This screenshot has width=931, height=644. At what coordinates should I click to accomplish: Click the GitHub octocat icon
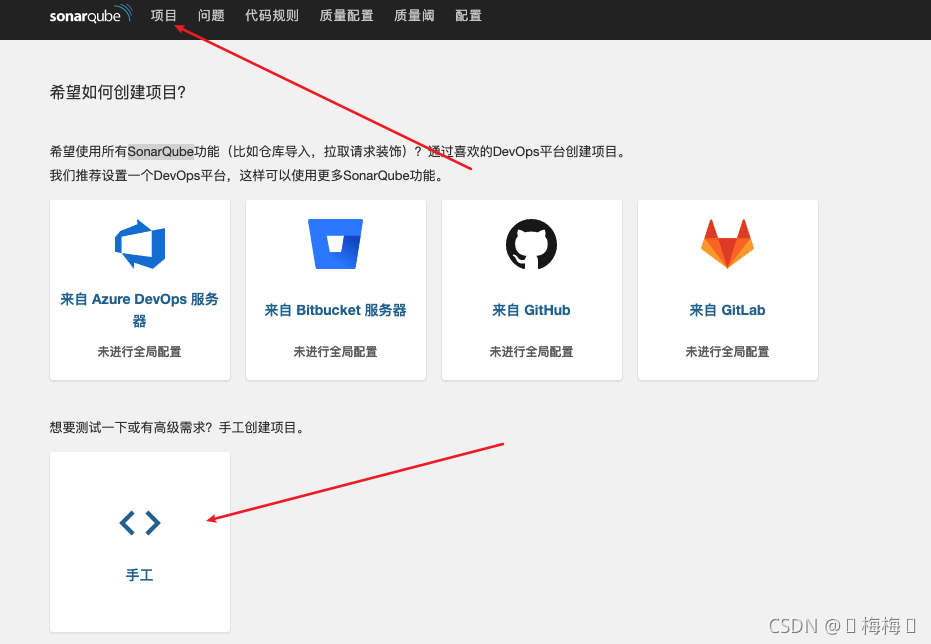coord(531,244)
